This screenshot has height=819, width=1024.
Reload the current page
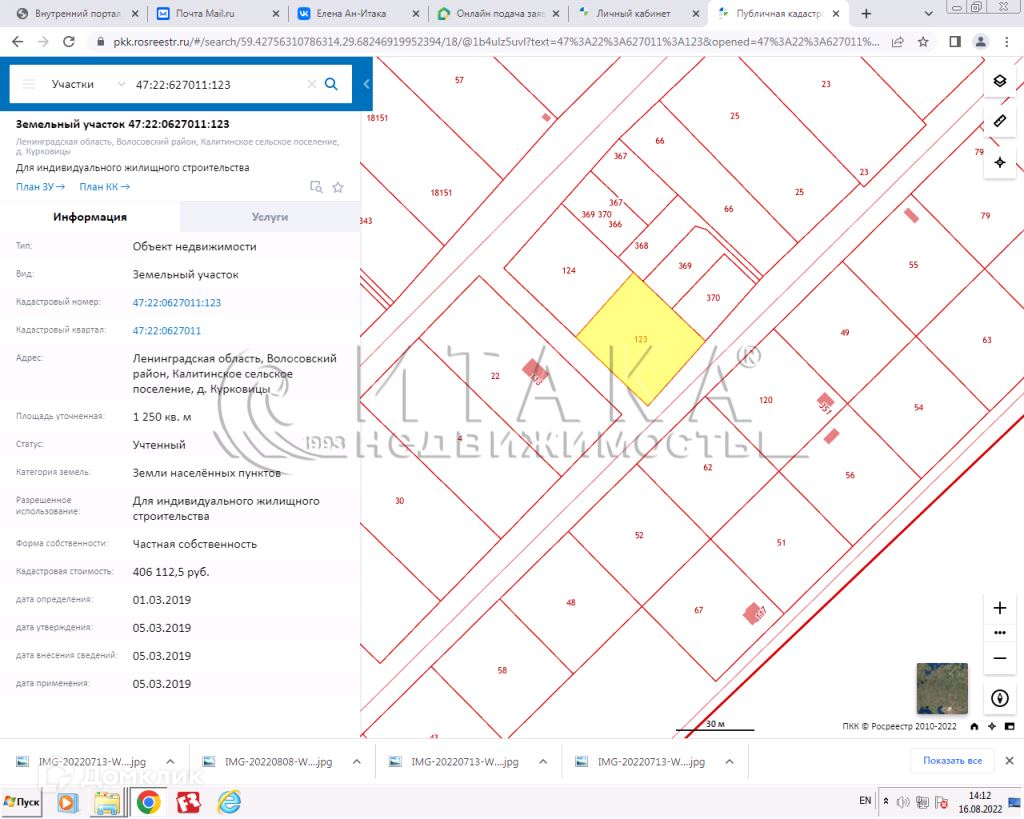click(x=69, y=42)
